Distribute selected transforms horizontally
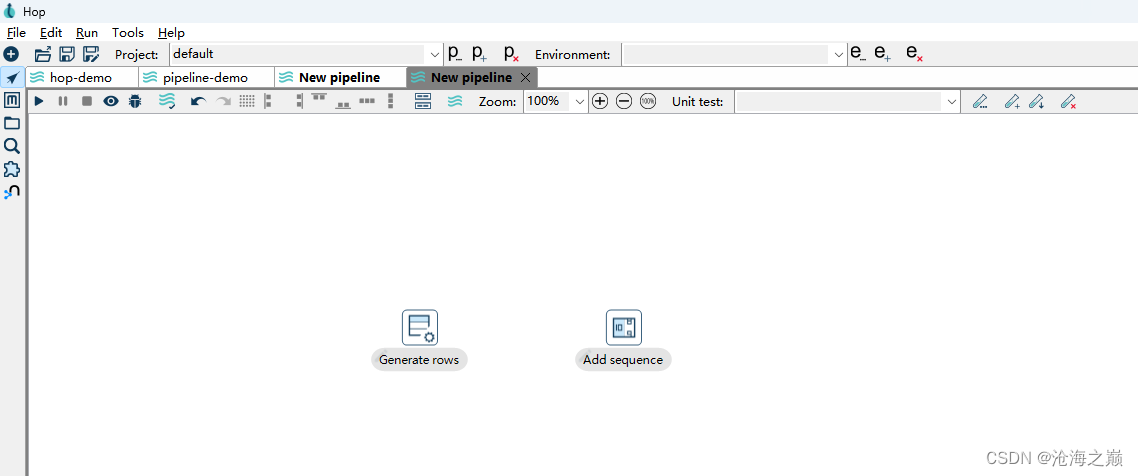The height and width of the screenshot is (476, 1138). 367,102
